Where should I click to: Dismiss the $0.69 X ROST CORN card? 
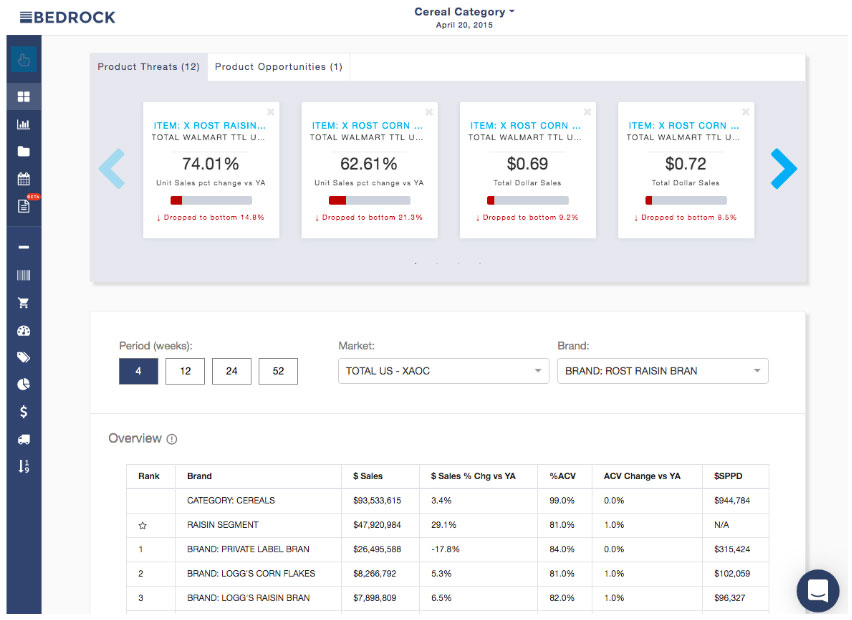coord(587,112)
